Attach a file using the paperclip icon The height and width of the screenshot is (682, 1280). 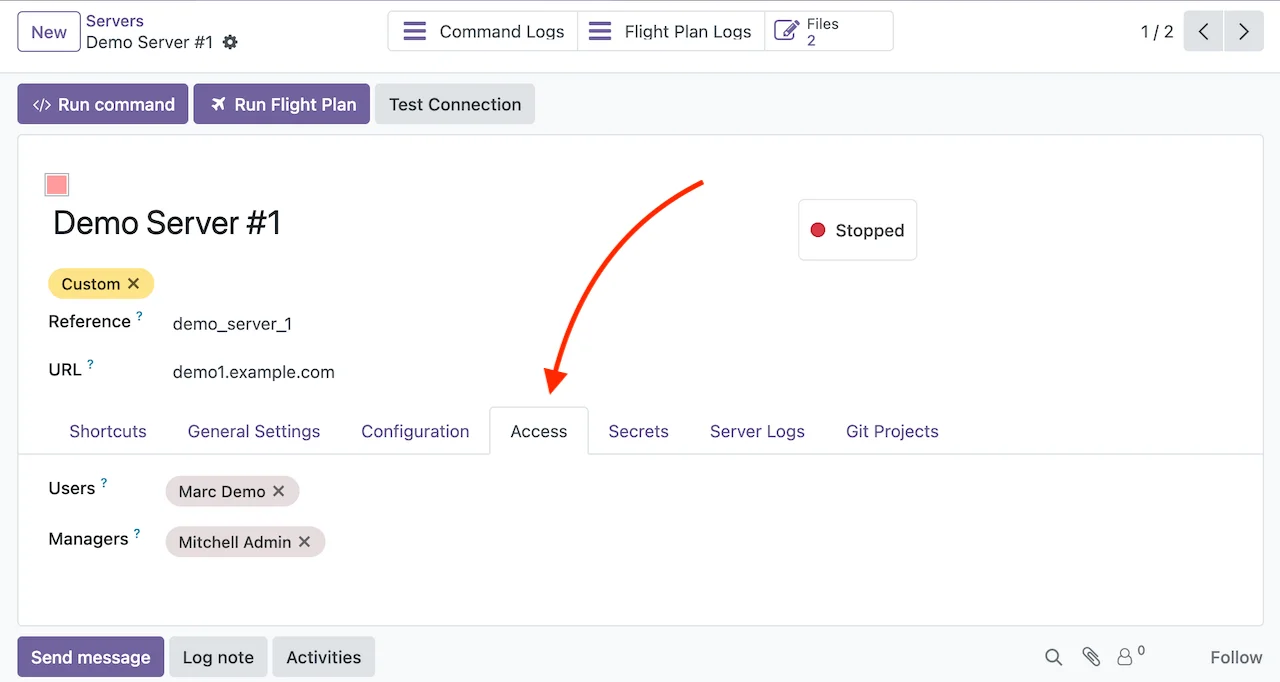pos(1091,657)
